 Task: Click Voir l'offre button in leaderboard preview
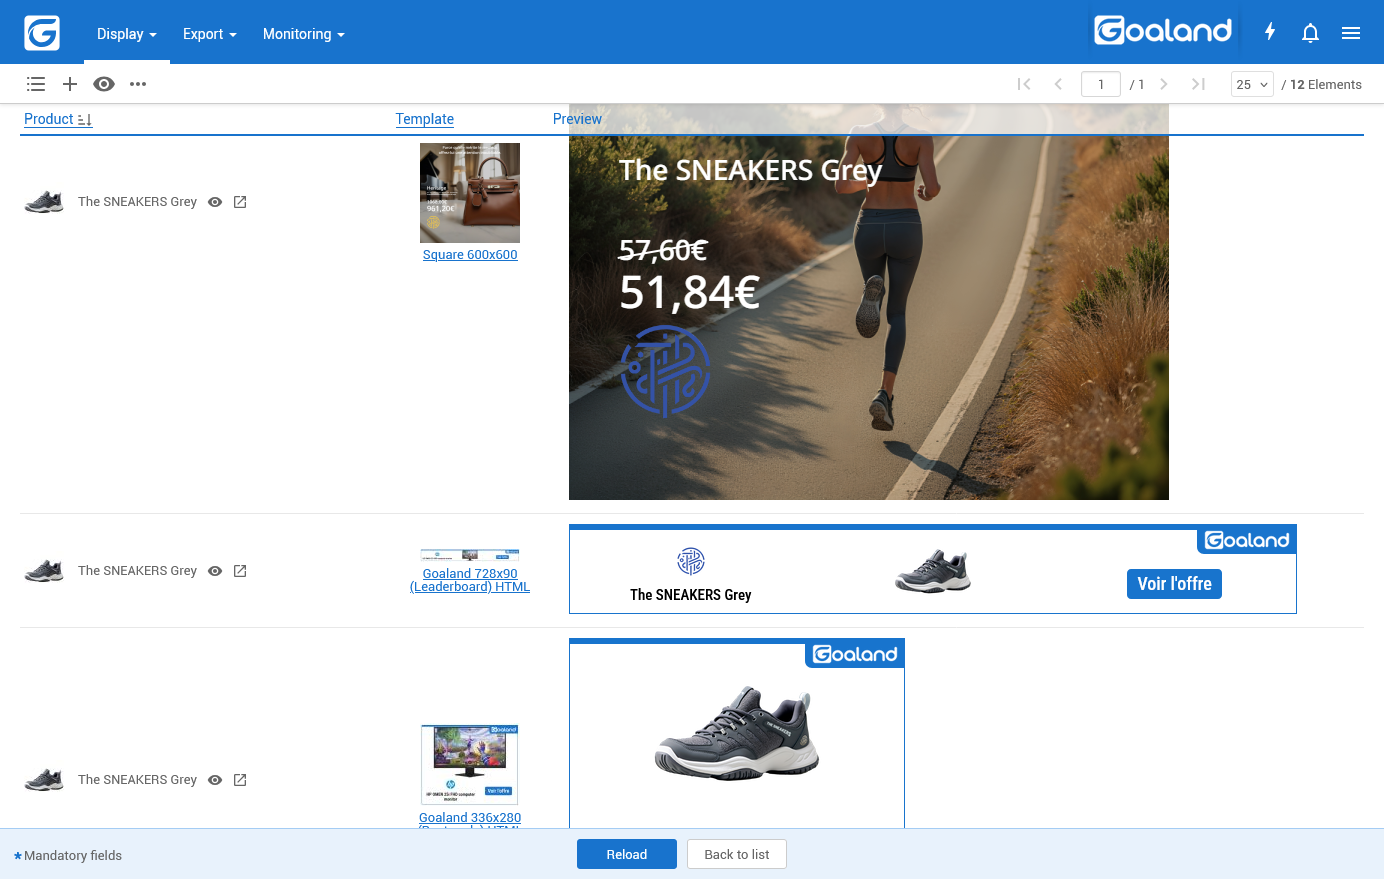(1174, 584)
